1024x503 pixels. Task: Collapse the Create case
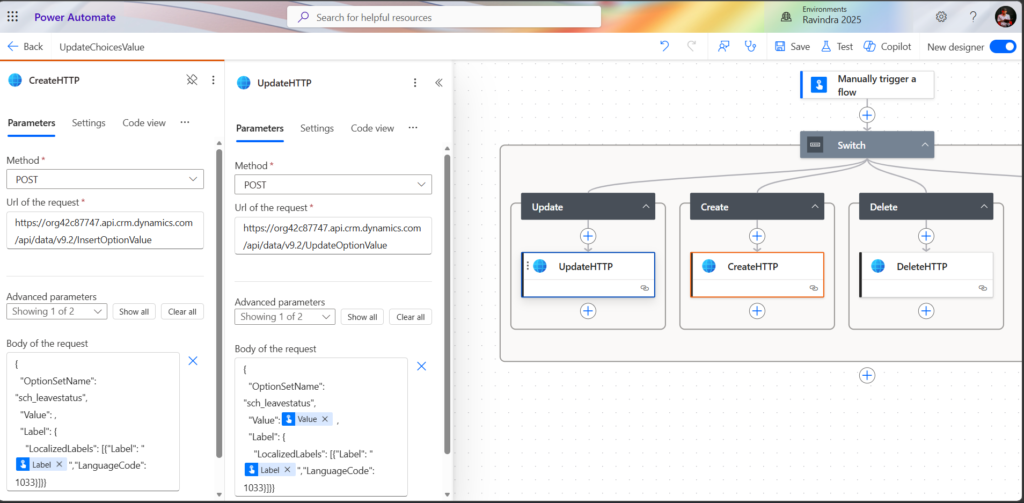pos(815,206)
